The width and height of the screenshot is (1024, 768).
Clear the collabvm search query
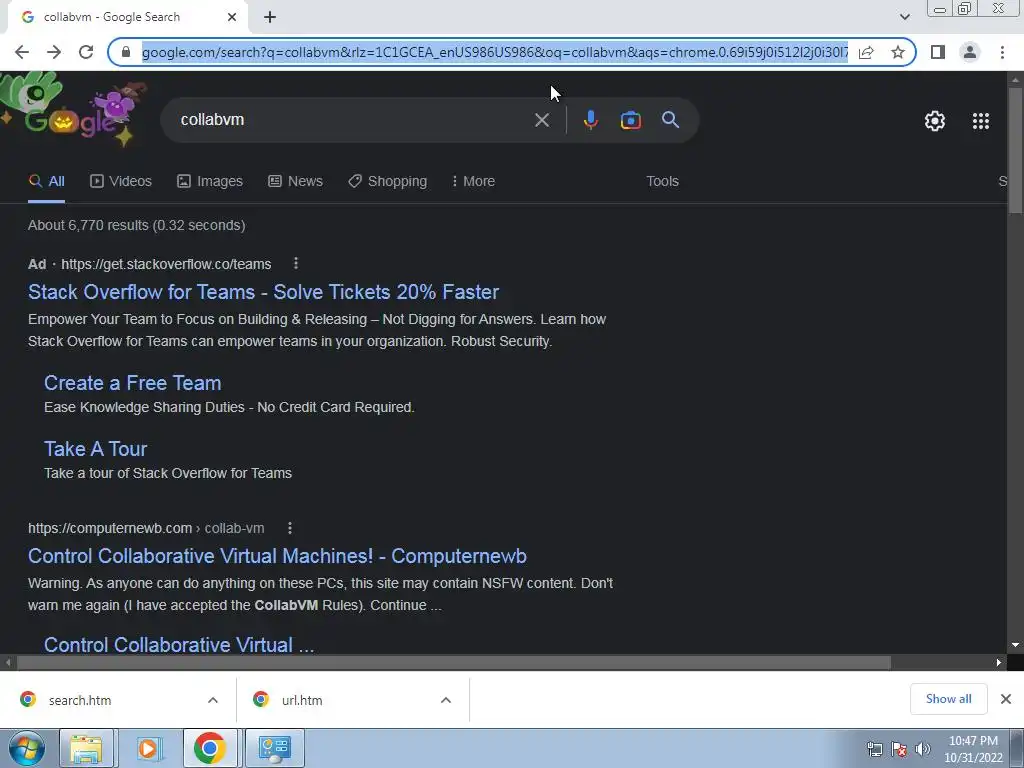(x=541, y=120)
